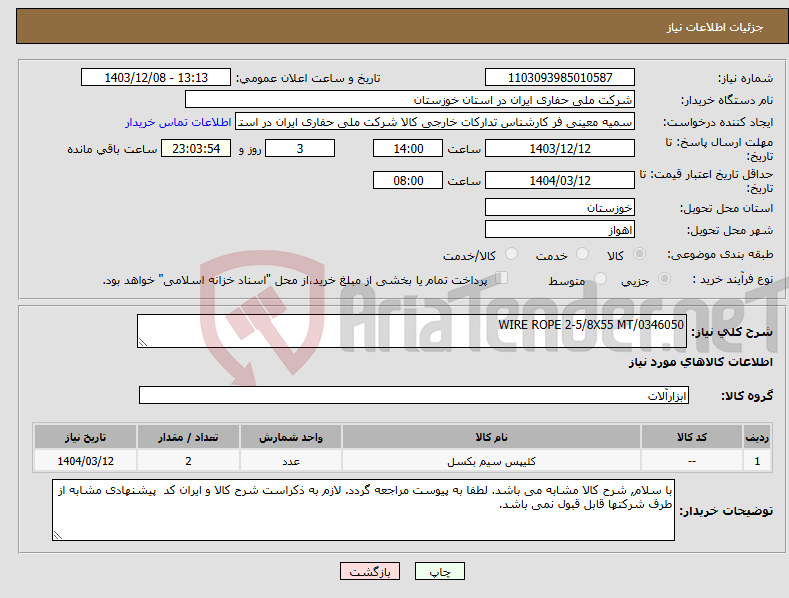The image size is (789, 598).
Task: Click the کد کالا column header
Action: click(x=692, y=437)
